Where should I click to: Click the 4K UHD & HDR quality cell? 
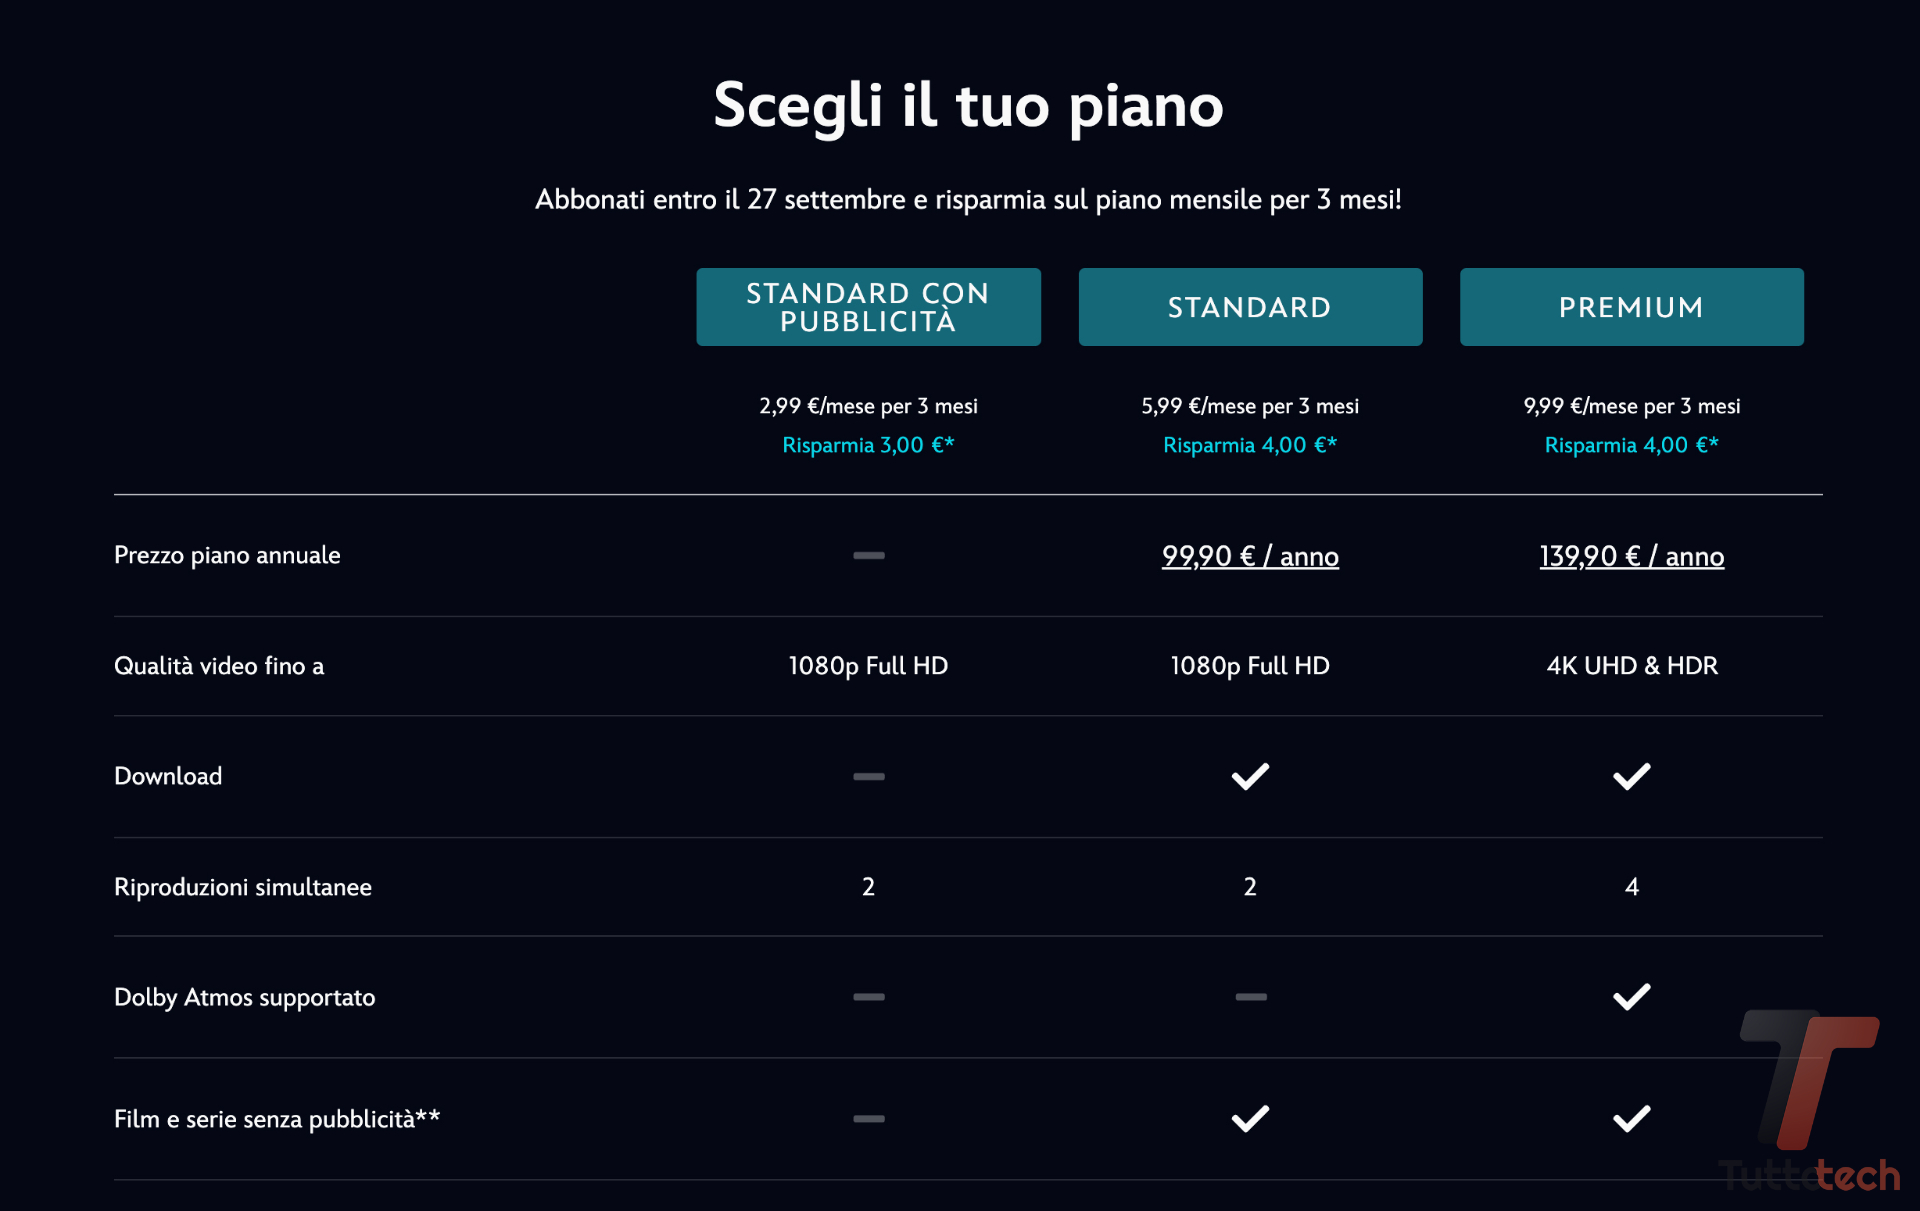[x=1631, y=666]
